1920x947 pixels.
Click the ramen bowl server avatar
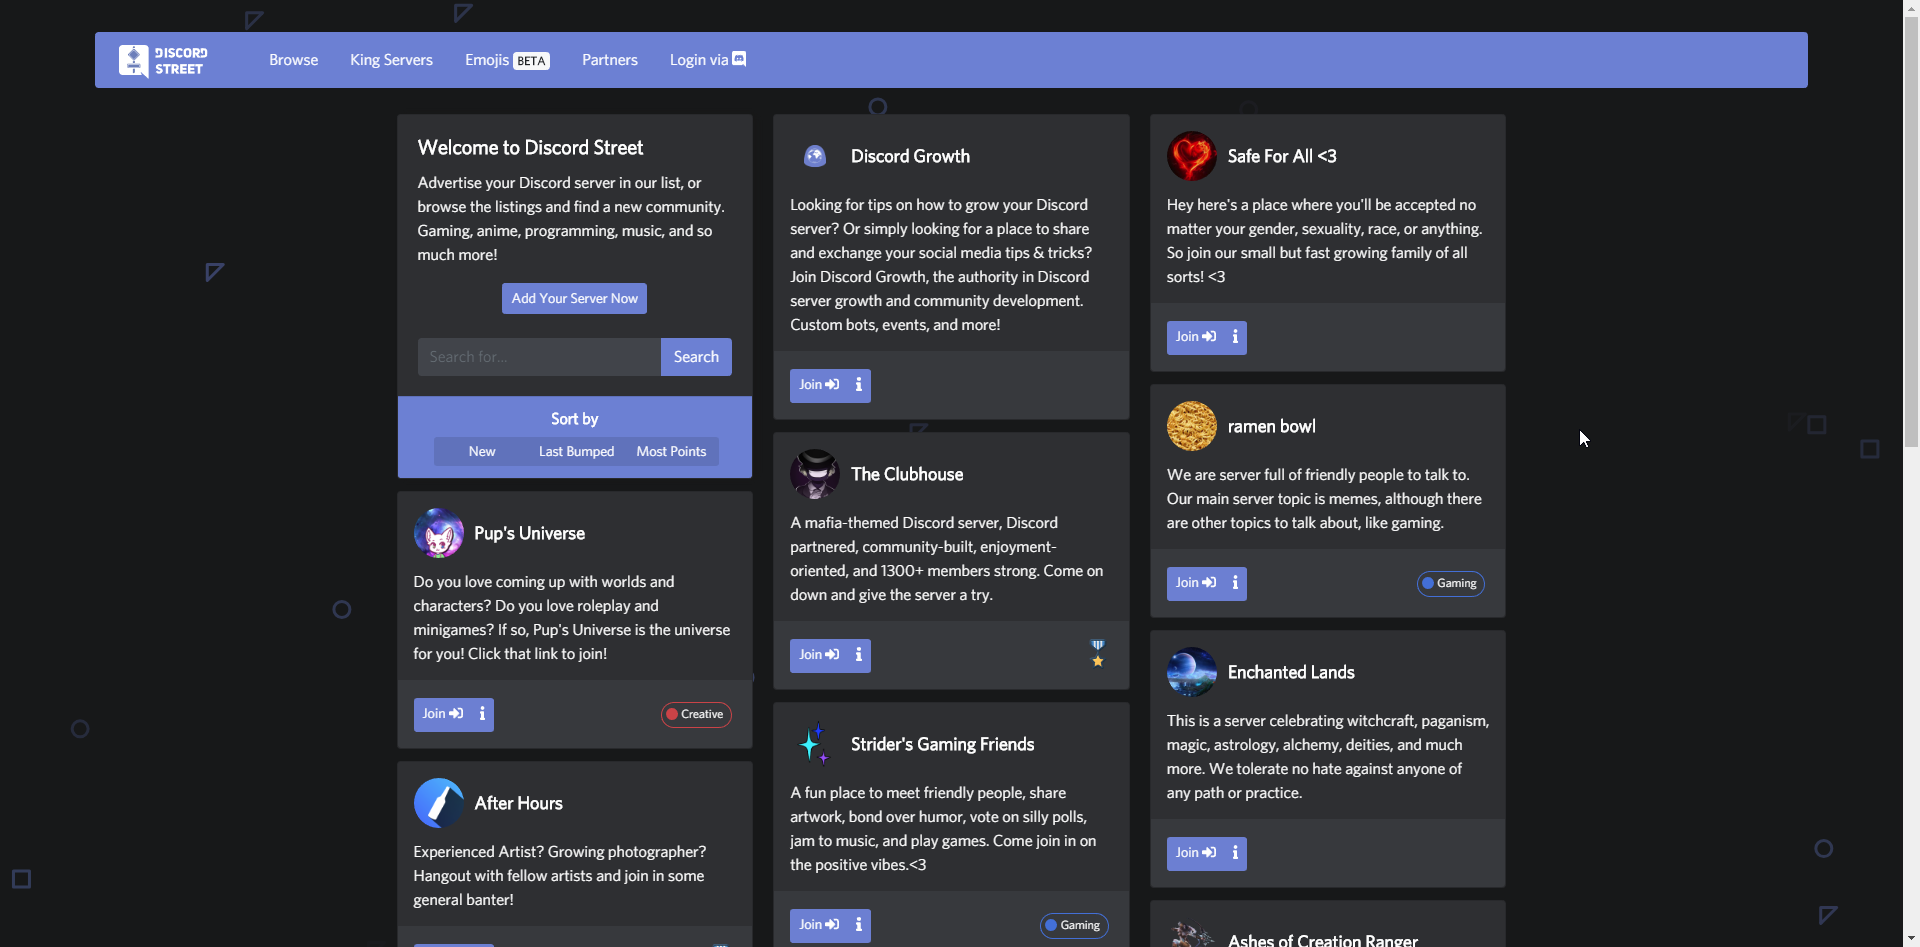[1191, 425]
